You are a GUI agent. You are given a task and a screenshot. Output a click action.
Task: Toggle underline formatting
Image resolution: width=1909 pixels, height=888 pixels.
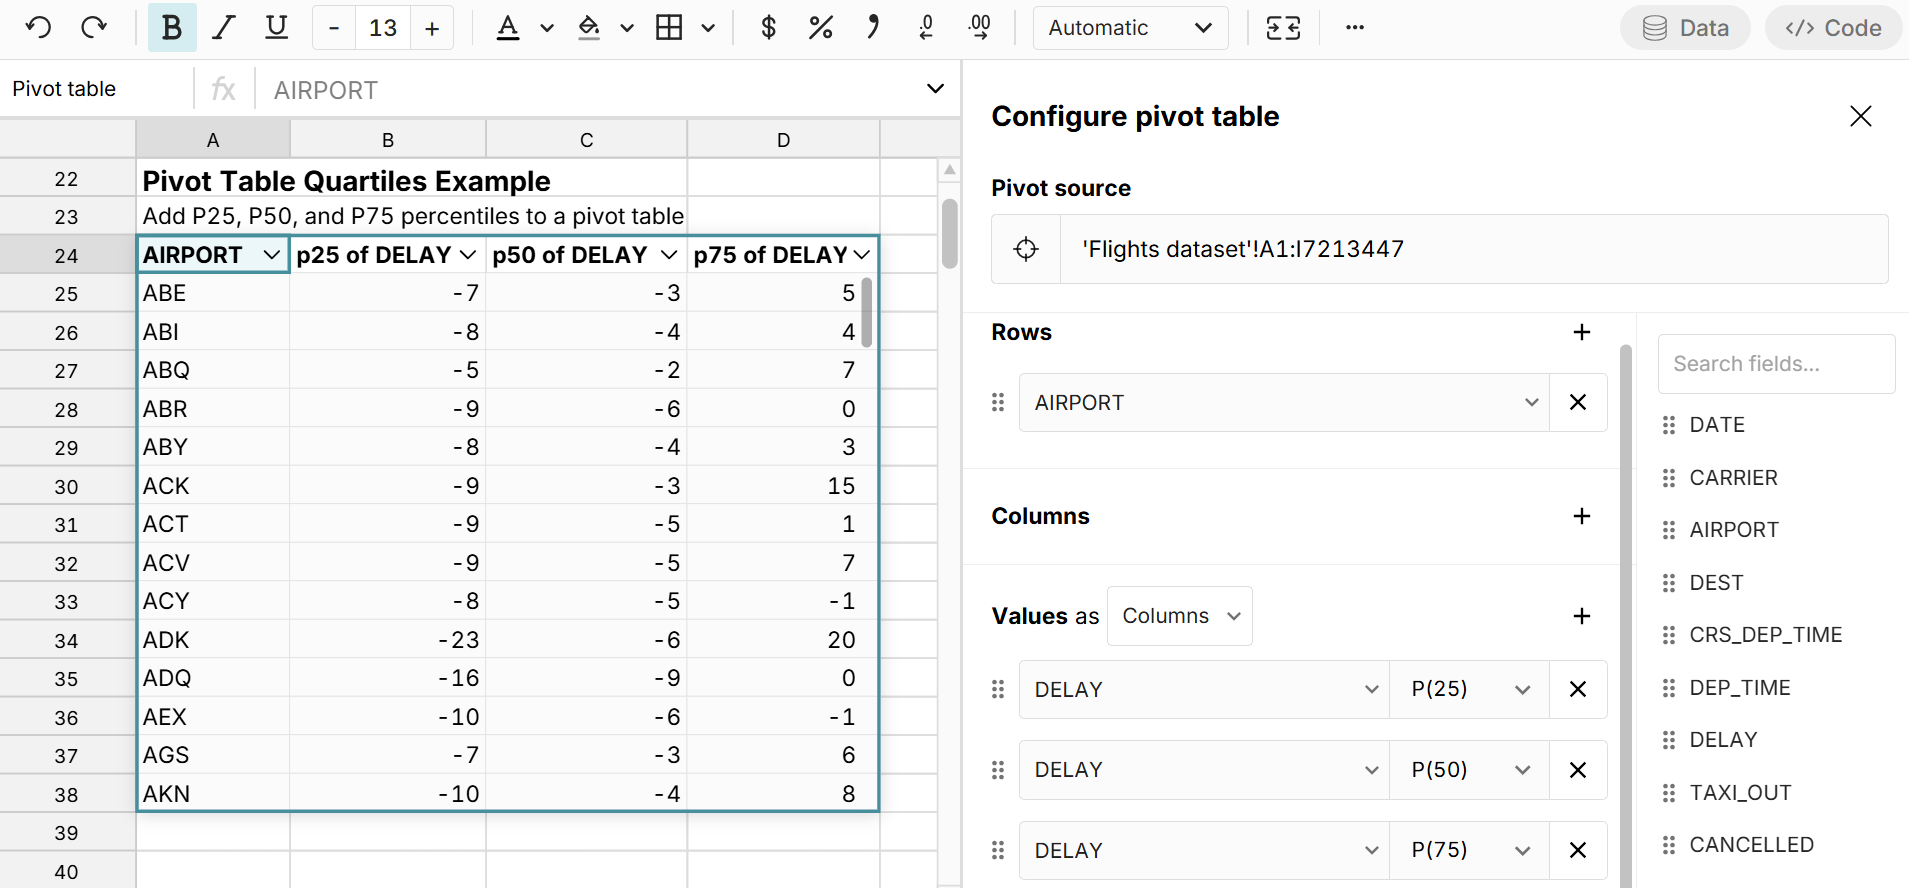276,28
